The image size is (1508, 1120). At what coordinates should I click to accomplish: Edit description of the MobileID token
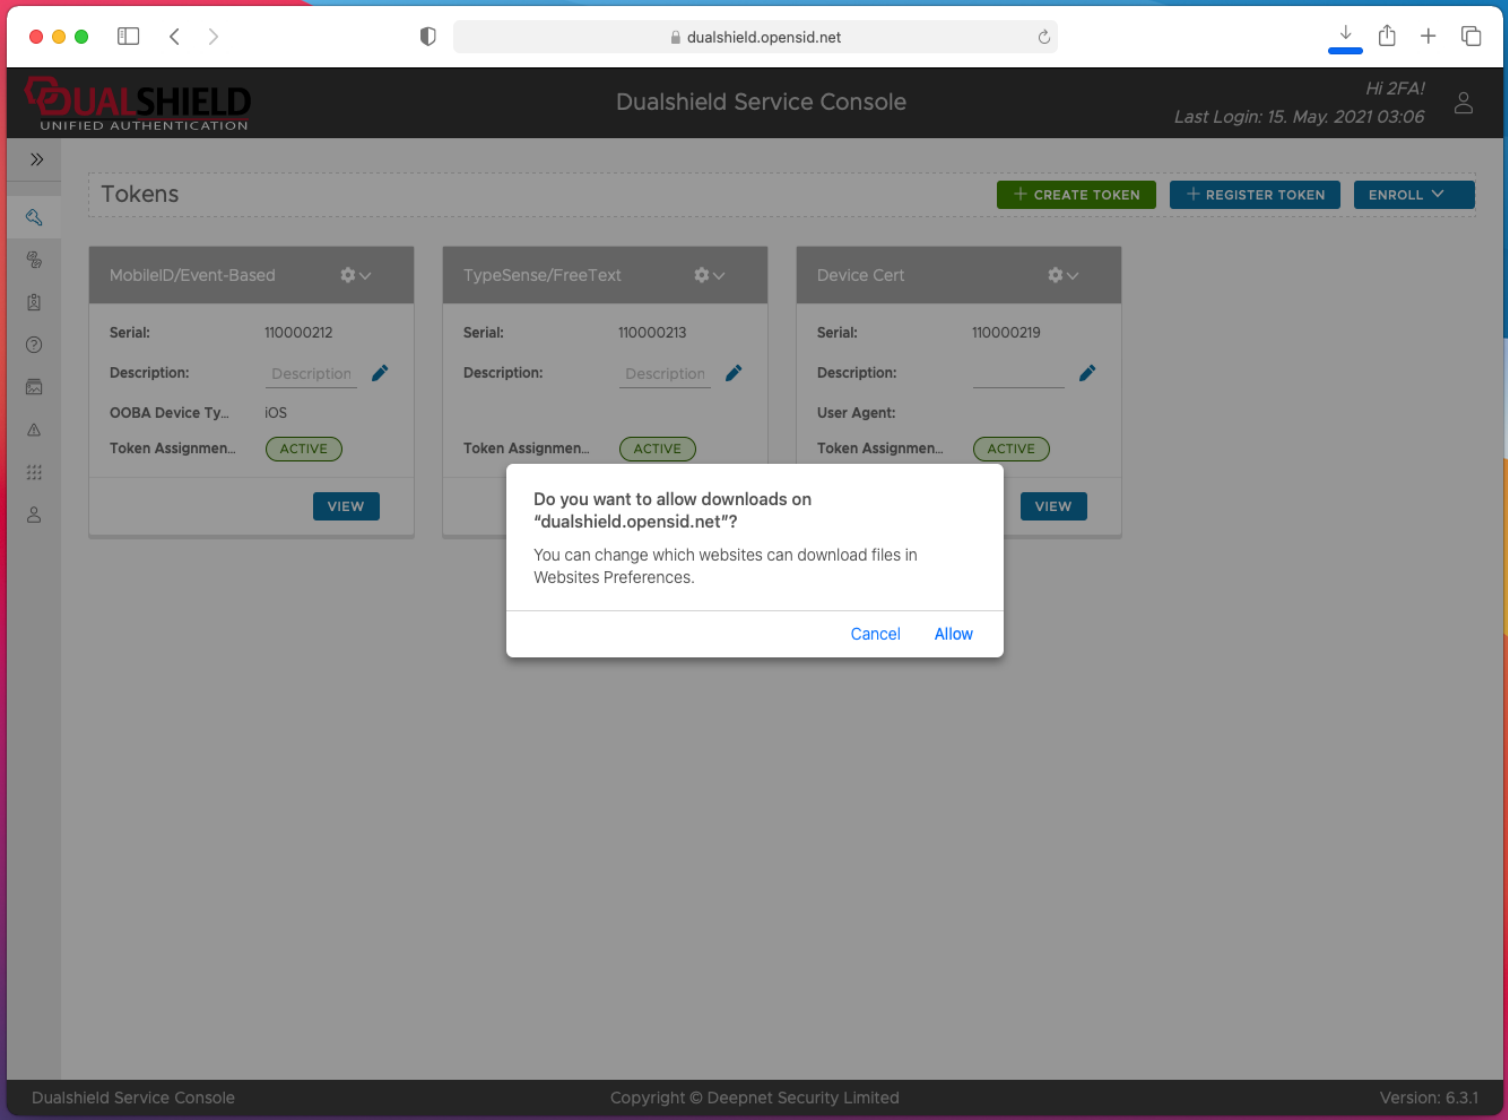380,373
